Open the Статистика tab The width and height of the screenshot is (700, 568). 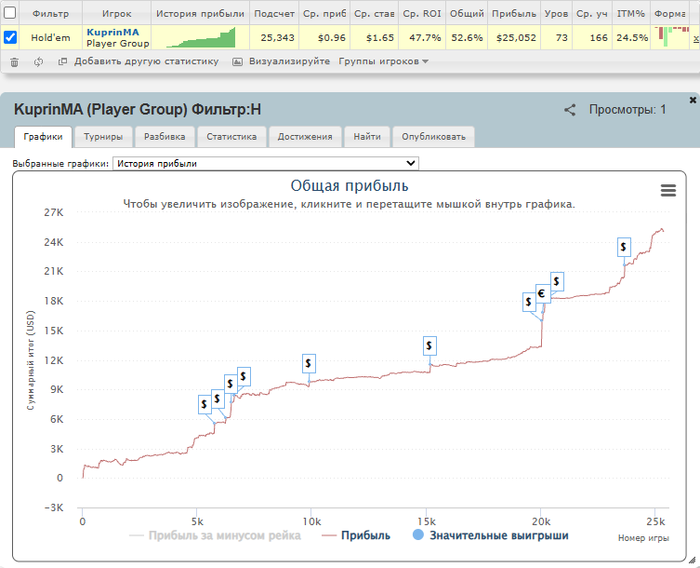231,137
